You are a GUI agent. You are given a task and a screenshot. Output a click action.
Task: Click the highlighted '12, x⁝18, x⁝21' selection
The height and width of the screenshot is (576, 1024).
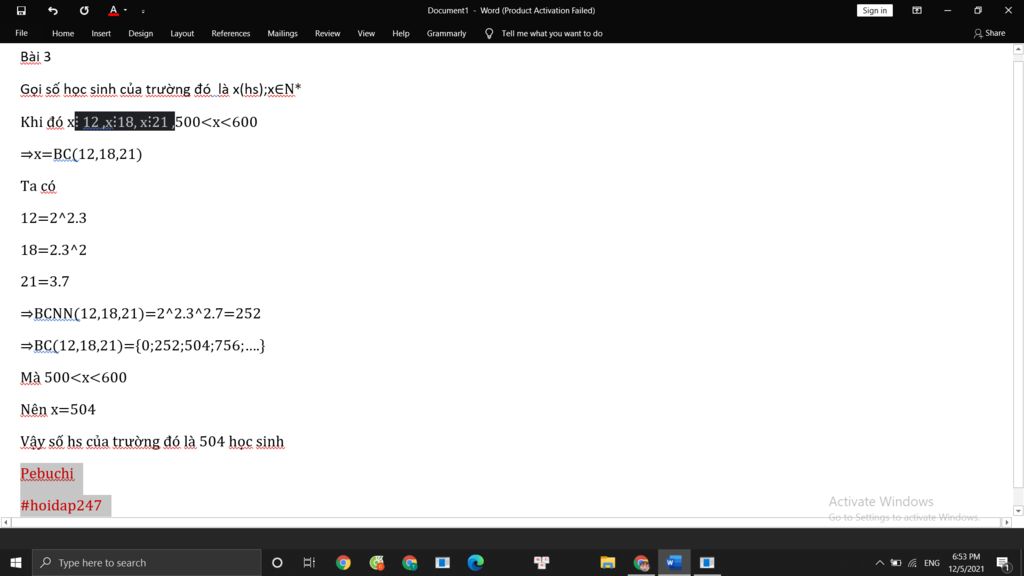[125, 121]
